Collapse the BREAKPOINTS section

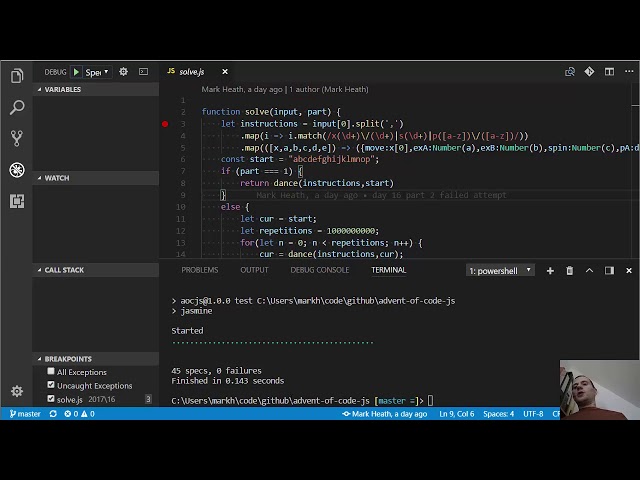pyautogui.click(x=96, y=359)
